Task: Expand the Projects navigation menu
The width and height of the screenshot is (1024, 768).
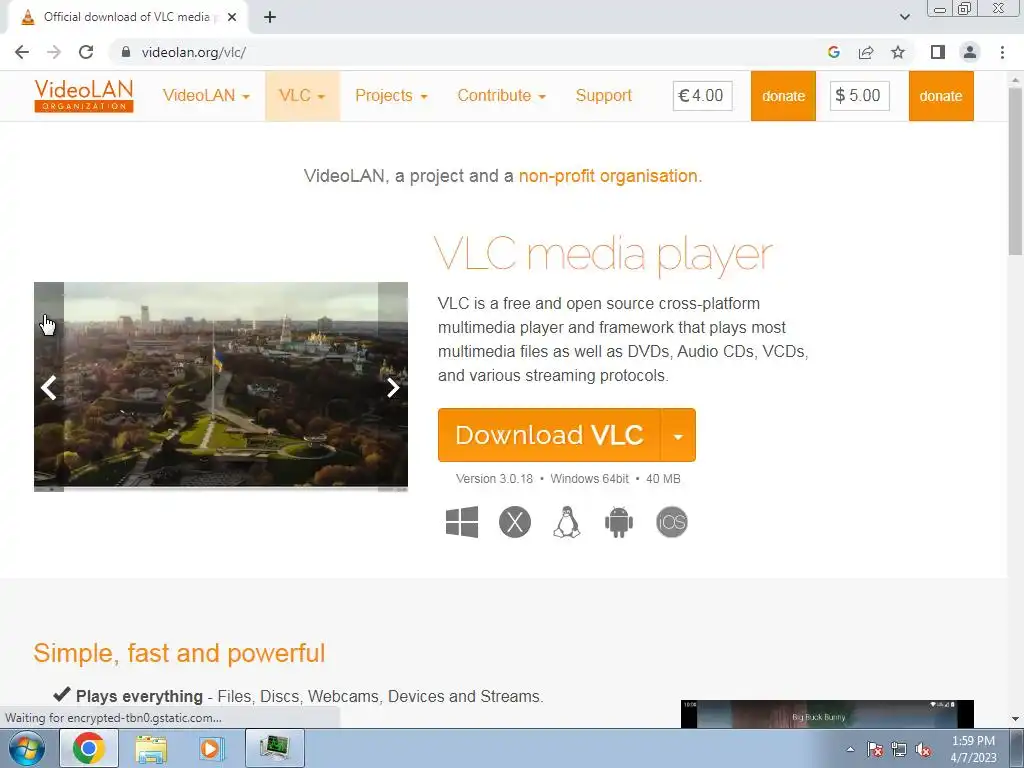Action: click(x=391, y=95)
